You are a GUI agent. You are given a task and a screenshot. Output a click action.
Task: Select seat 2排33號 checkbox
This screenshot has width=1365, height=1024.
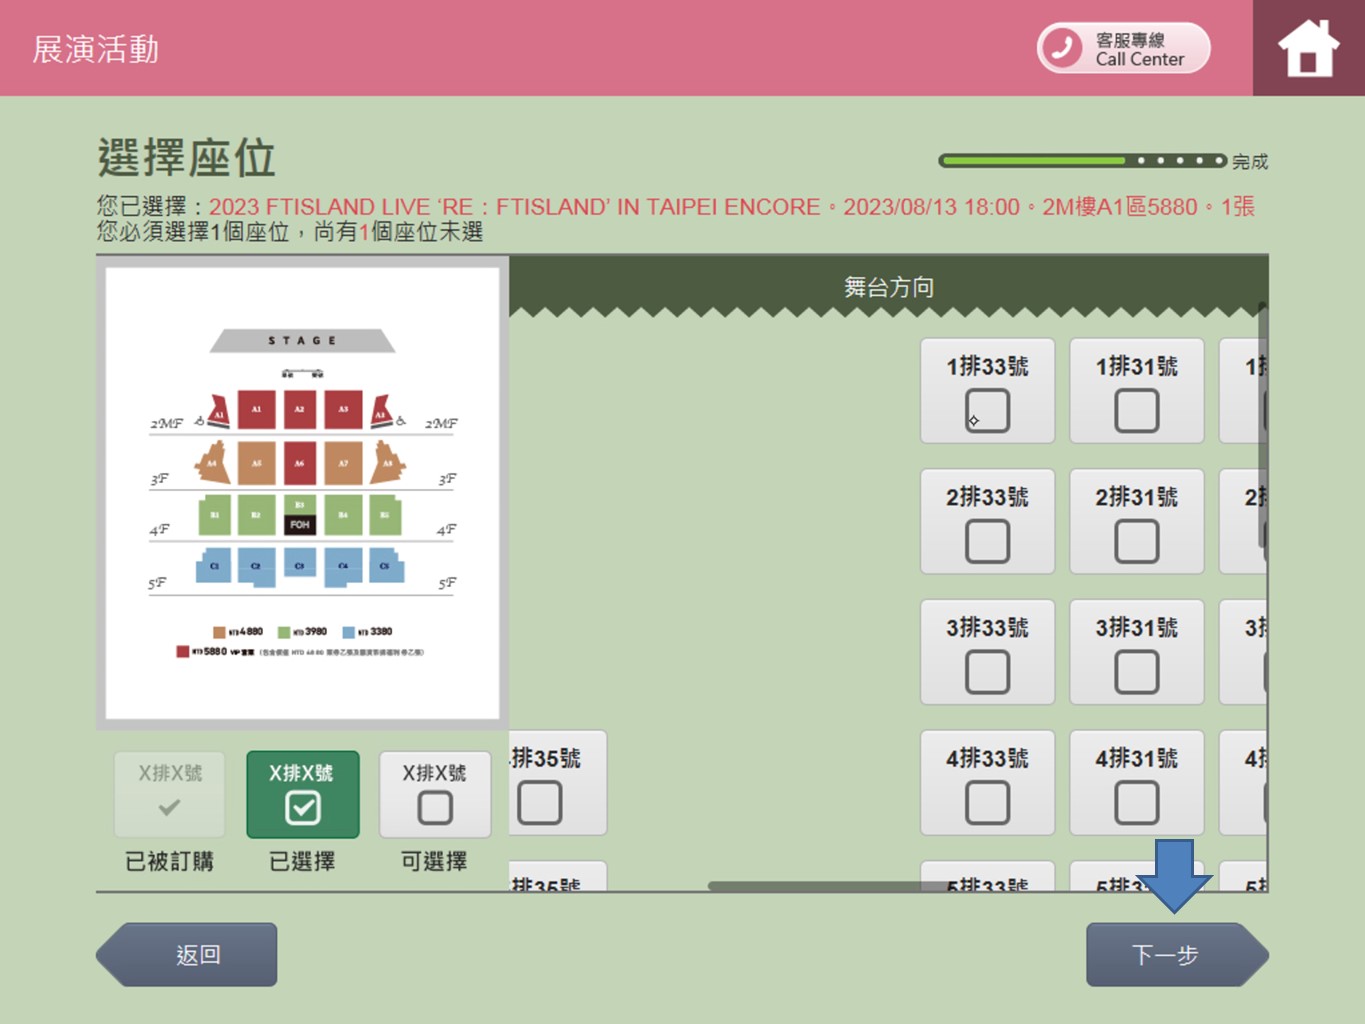(987, 541)
